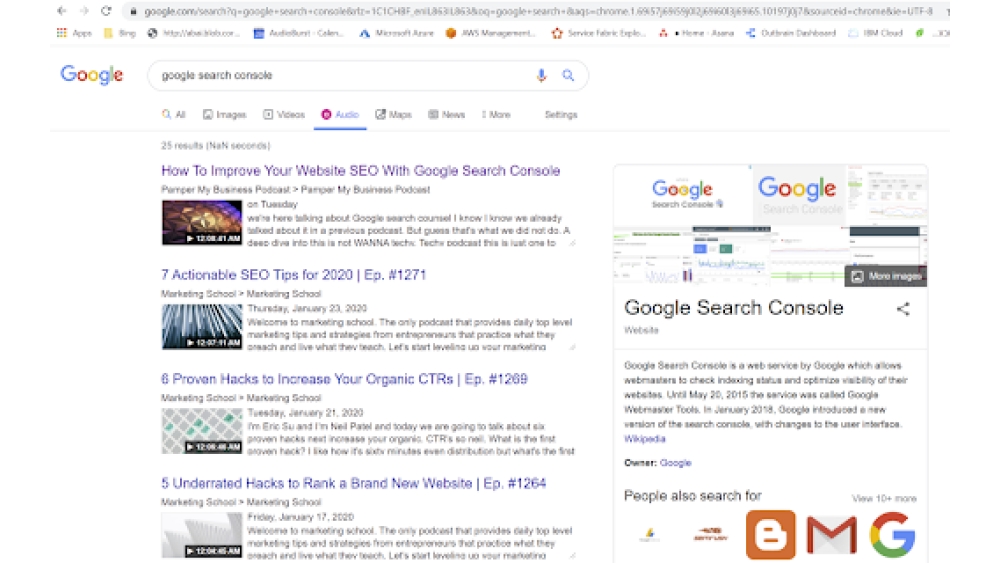Switch to the Images tab
The width and height of the screenshot is (1000, 563).
click(224, 115)
